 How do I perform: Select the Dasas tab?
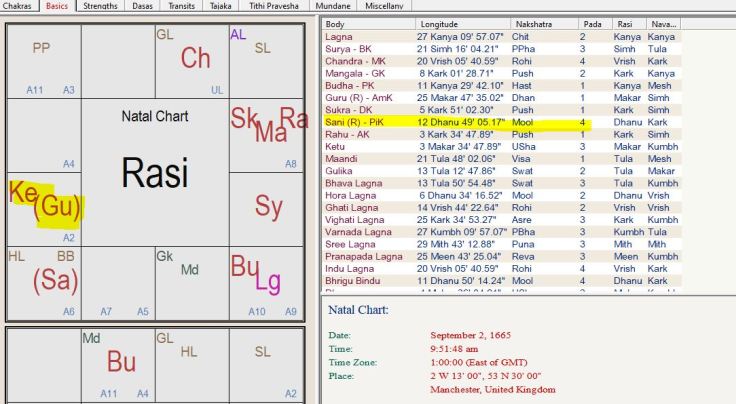tap(143, 5)
